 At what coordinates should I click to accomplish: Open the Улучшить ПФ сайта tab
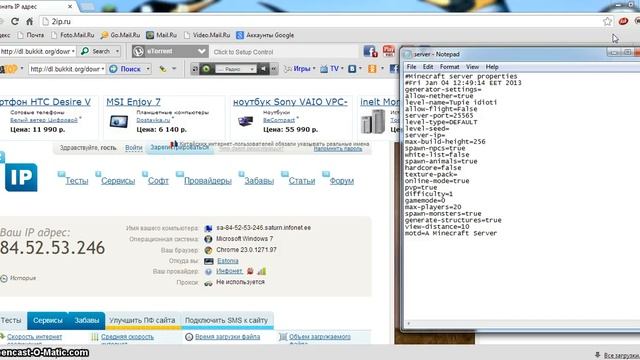click(x=142, y=320)
